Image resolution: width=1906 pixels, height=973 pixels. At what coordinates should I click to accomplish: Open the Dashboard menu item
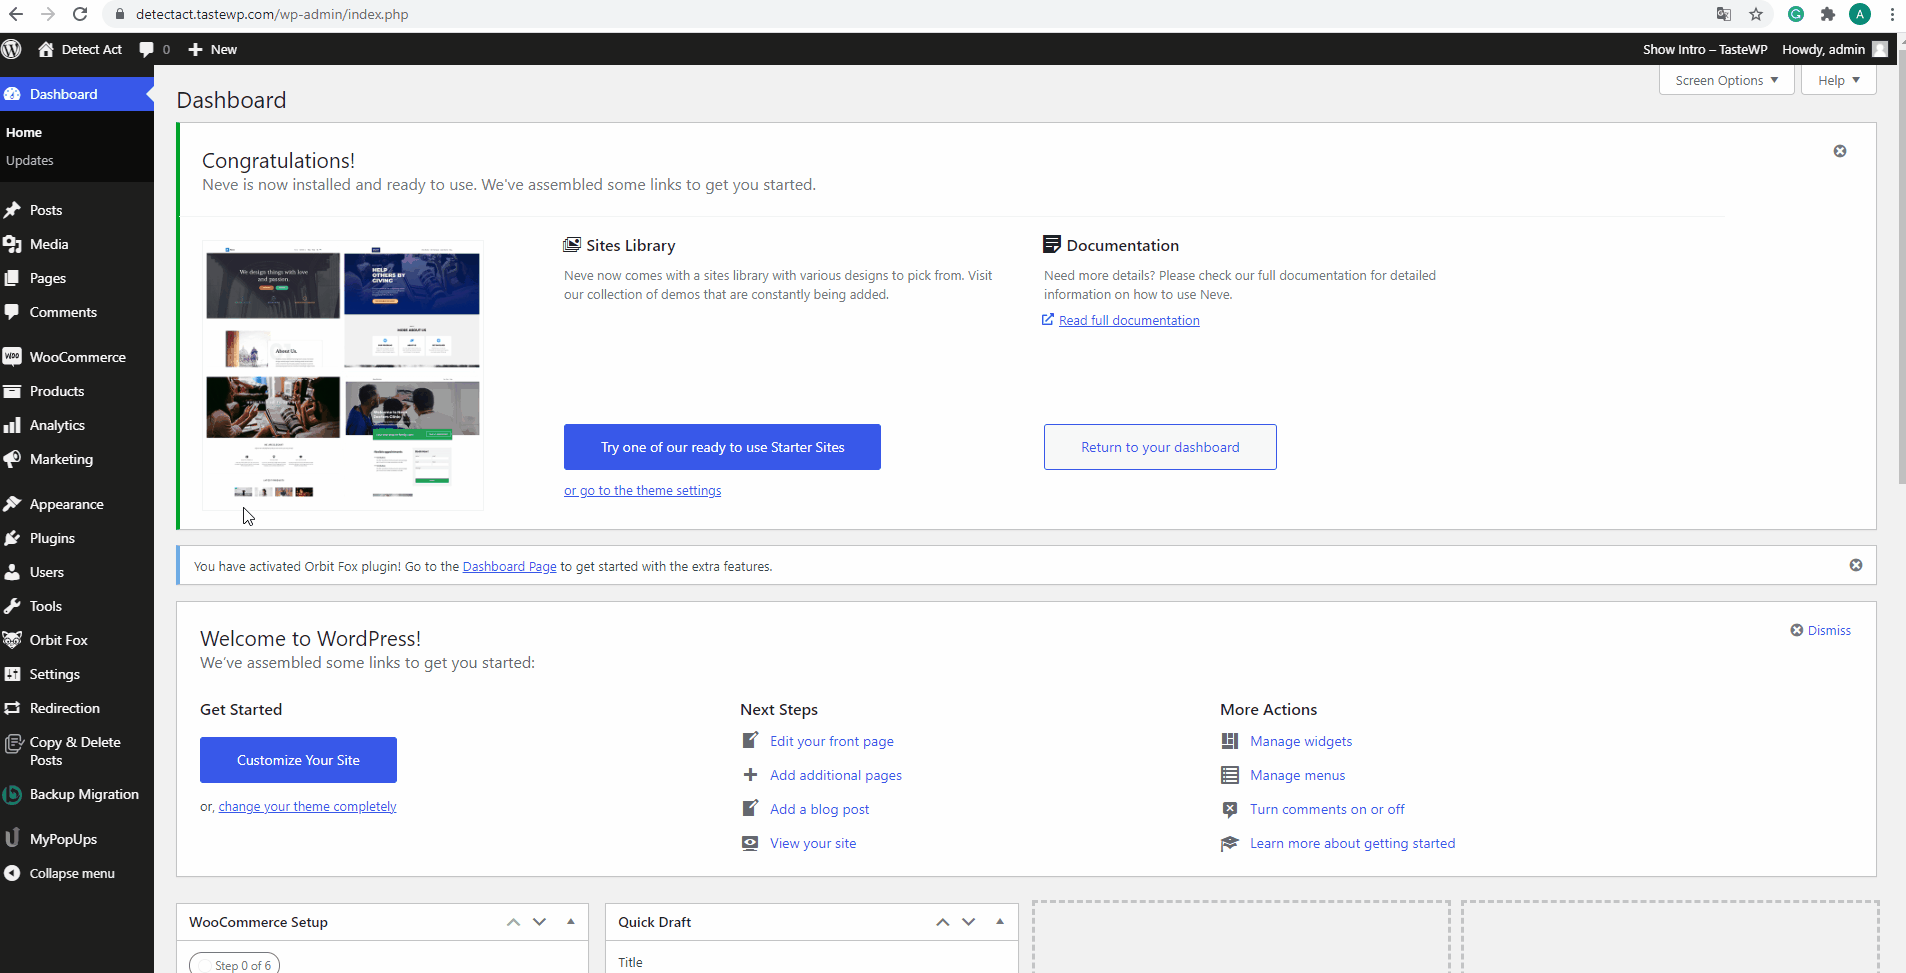[x=77, y=94]
